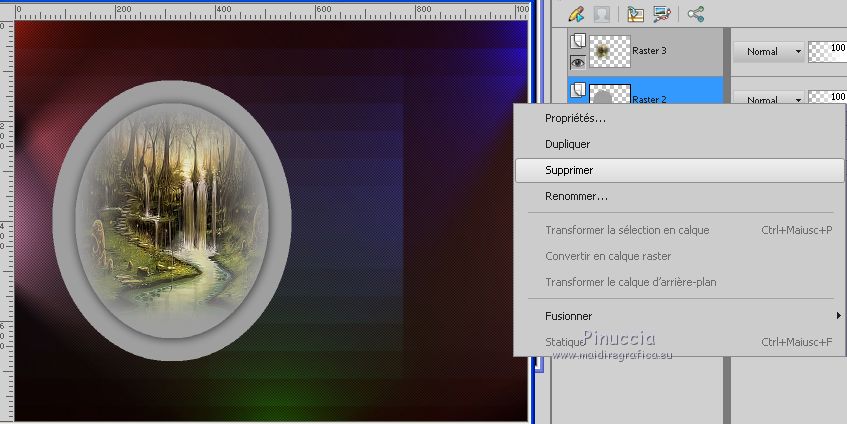Open the Raster 2 blend mode Normal dropdown
Screen dimensions: 847x424
(768, 98)
